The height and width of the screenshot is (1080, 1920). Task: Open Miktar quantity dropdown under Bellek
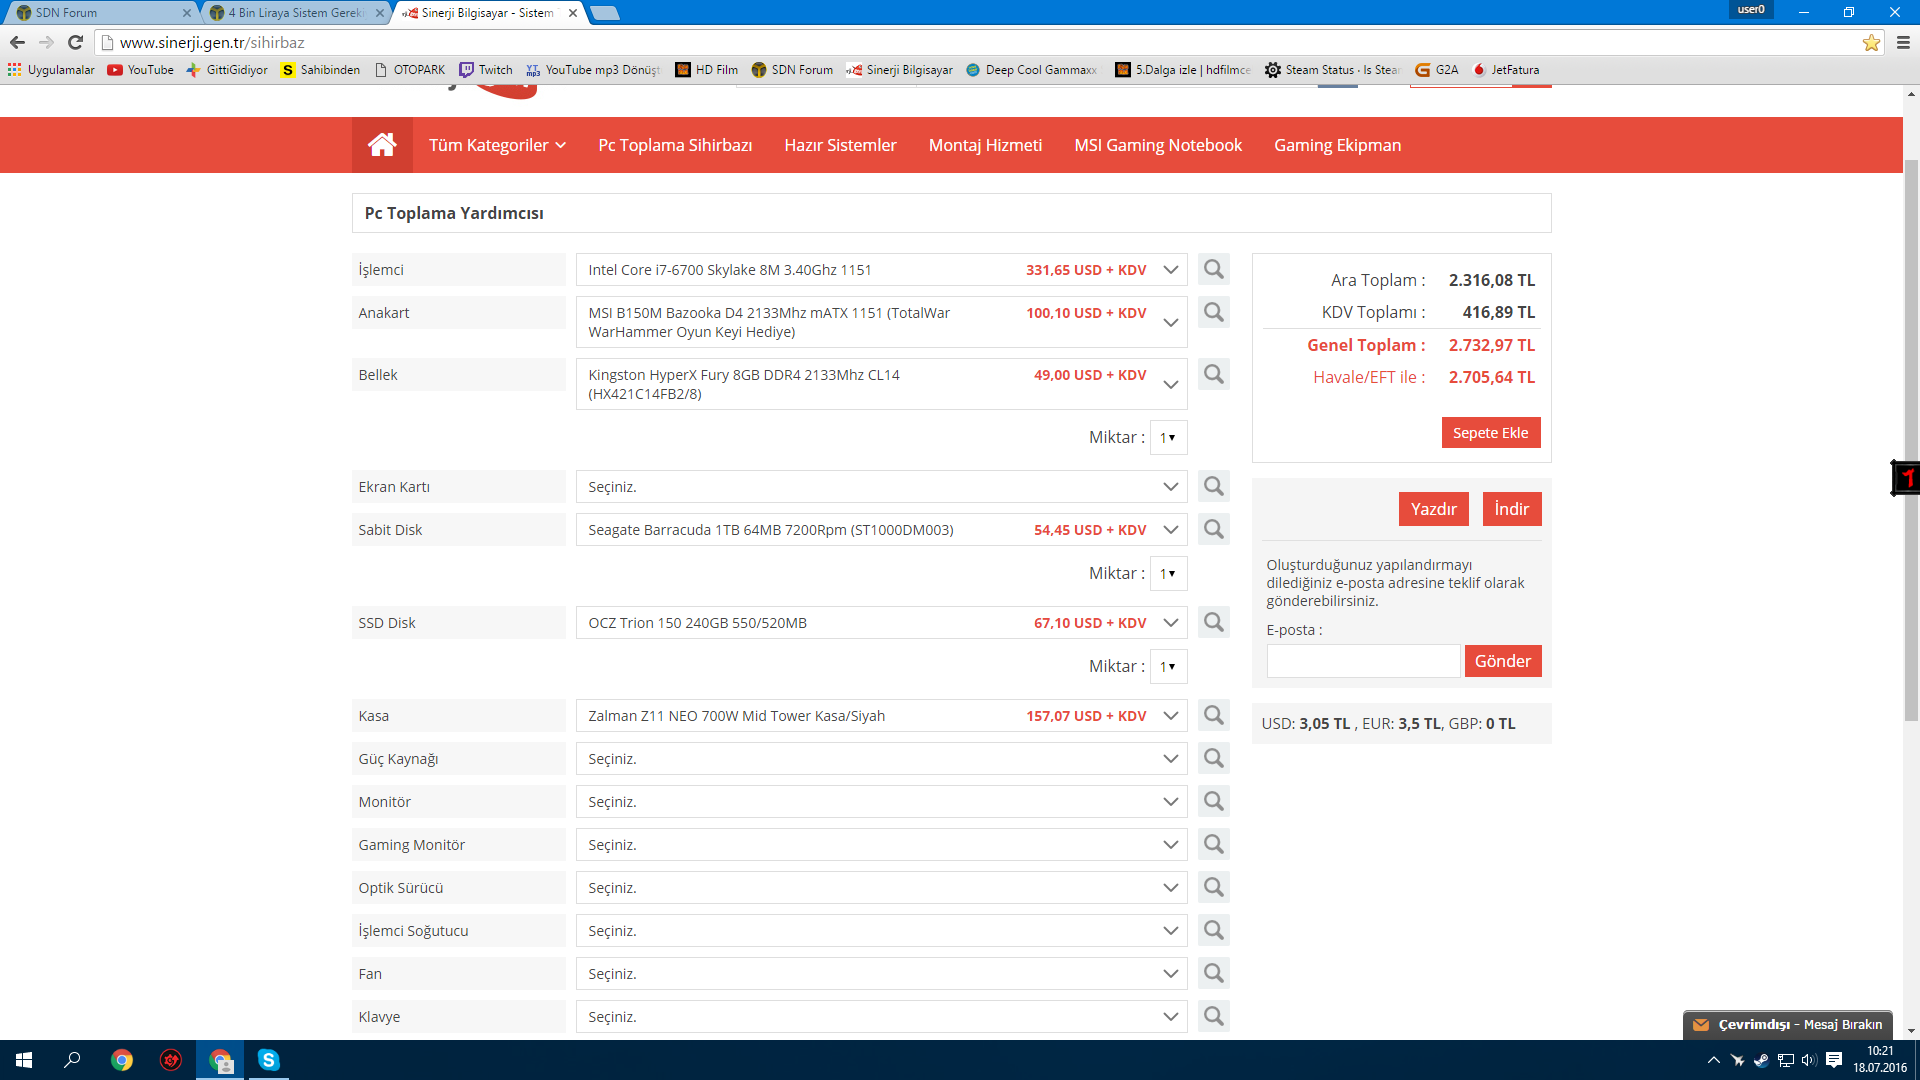tap(1168, 438)
